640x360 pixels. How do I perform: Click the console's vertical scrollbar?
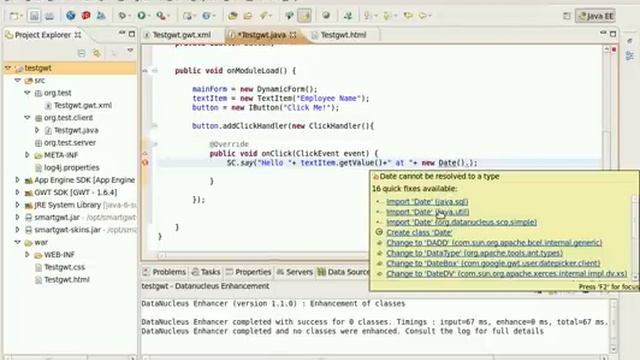[613, 326]
